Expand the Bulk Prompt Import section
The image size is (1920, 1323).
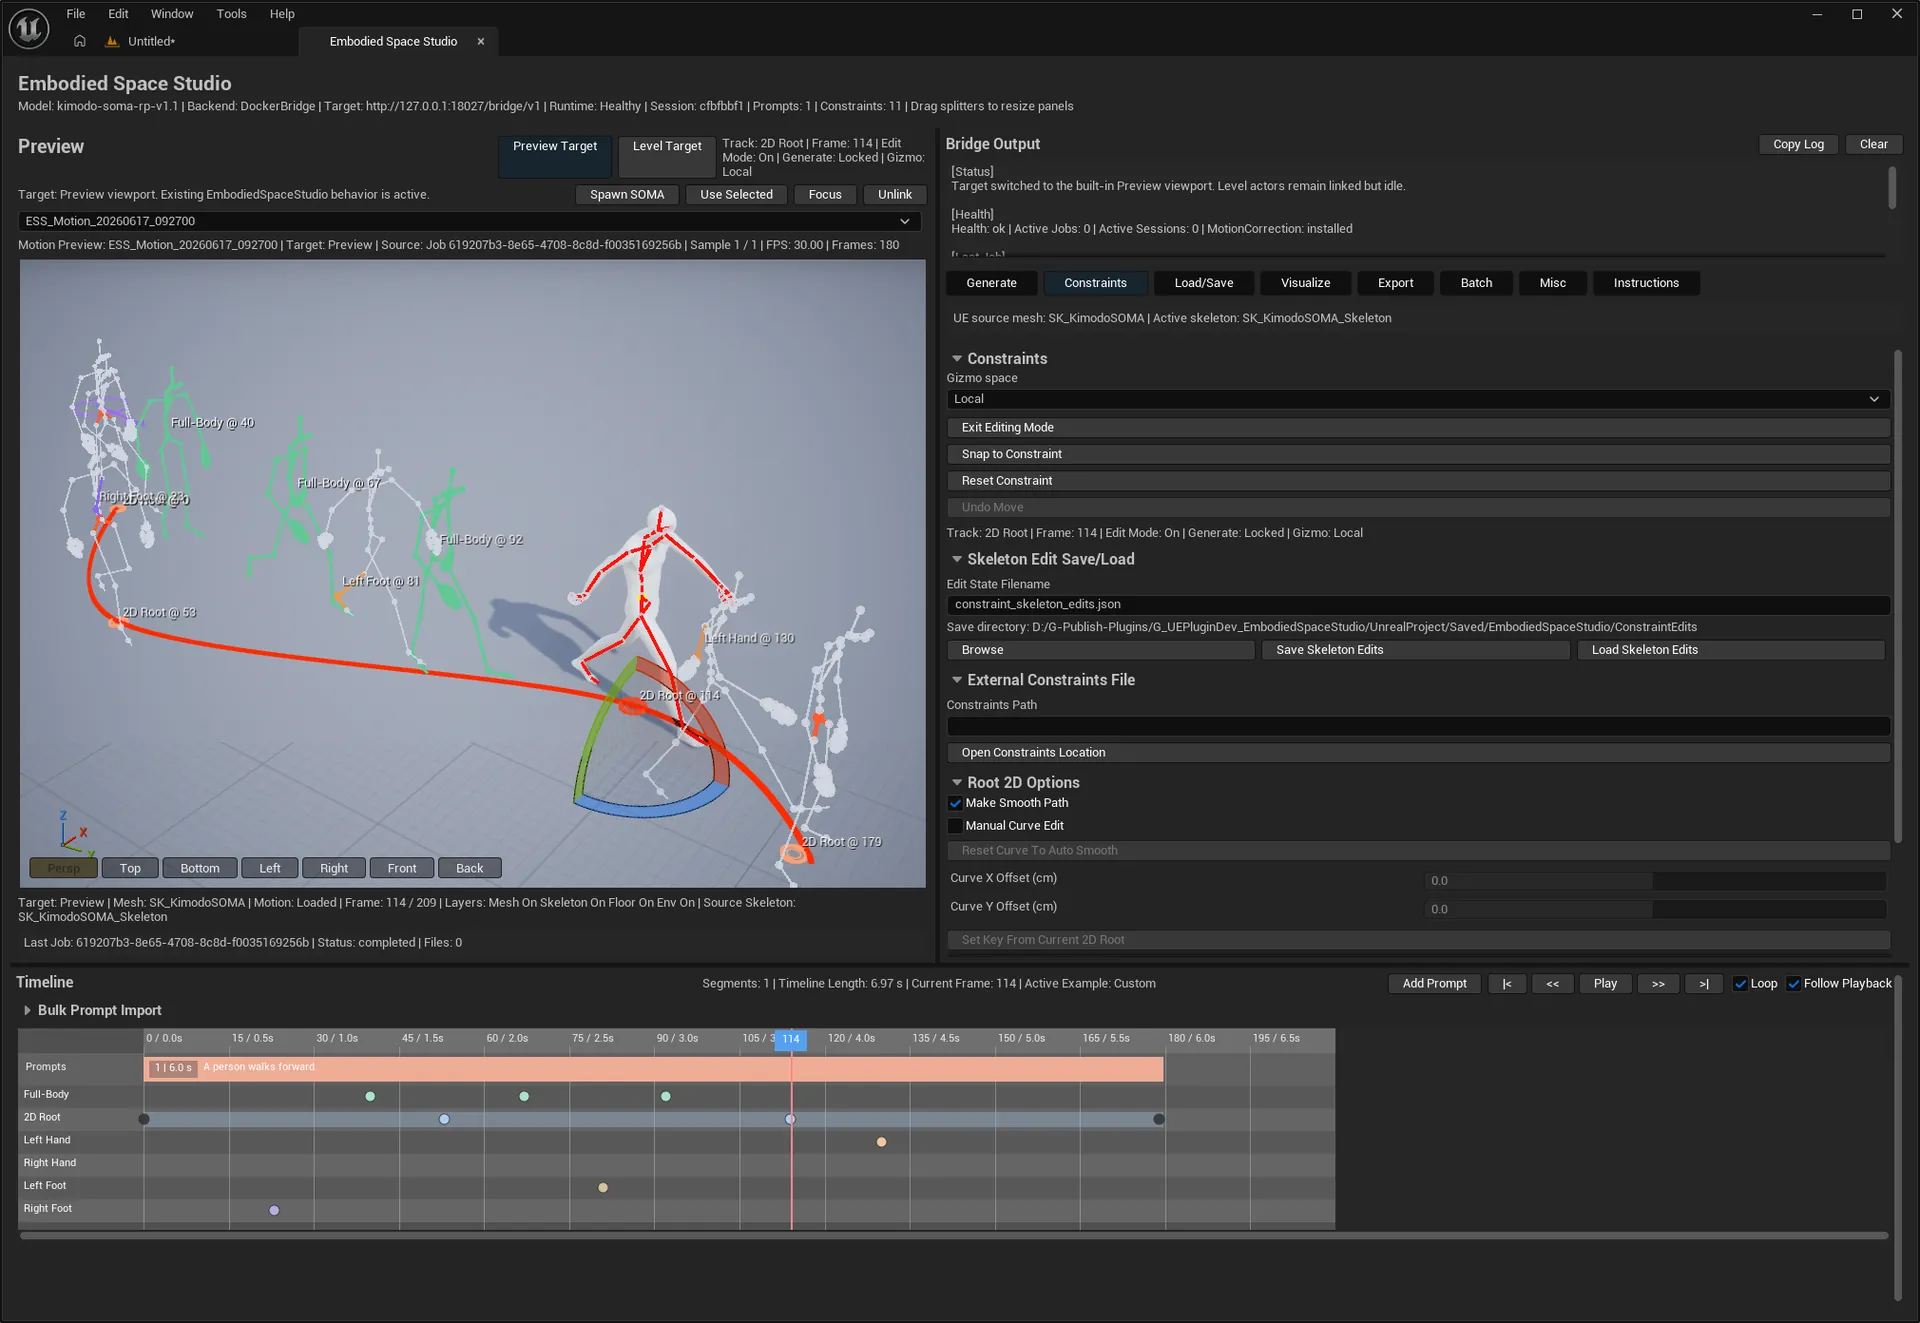pyautogui.click(x=27, y=1010)
